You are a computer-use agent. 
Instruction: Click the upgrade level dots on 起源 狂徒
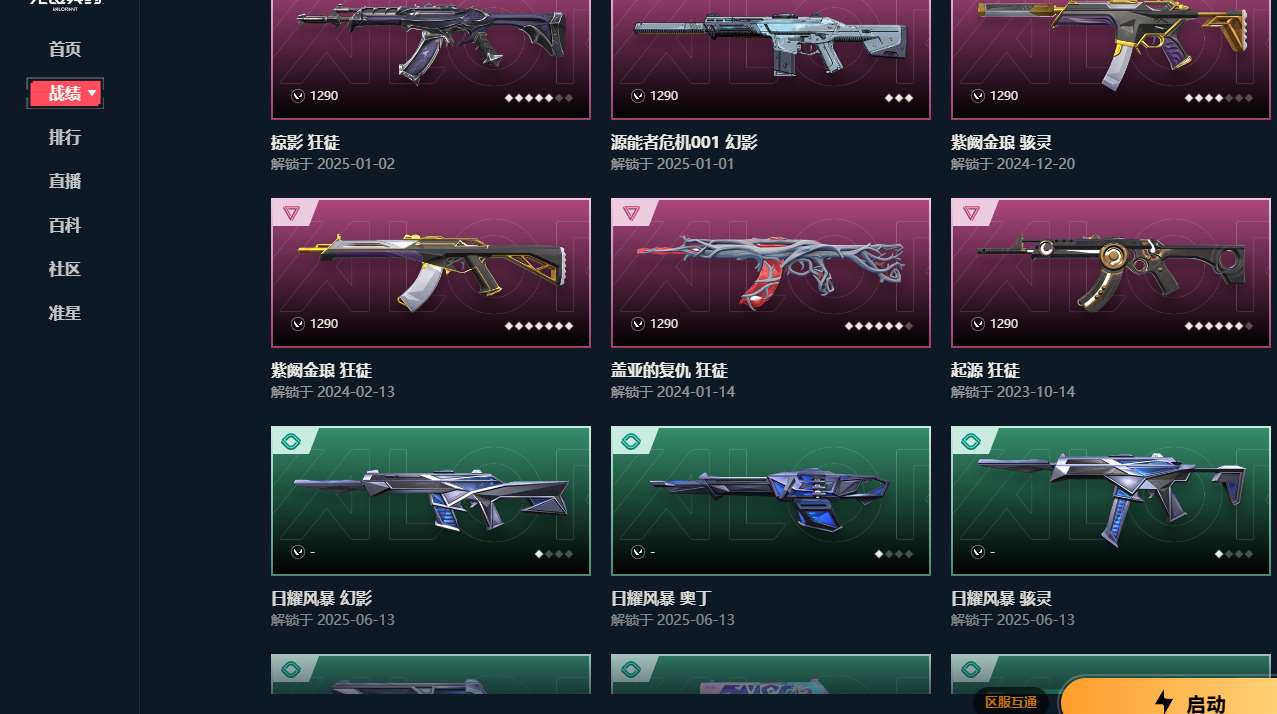pyautogui.click(x=1218, y=326)
